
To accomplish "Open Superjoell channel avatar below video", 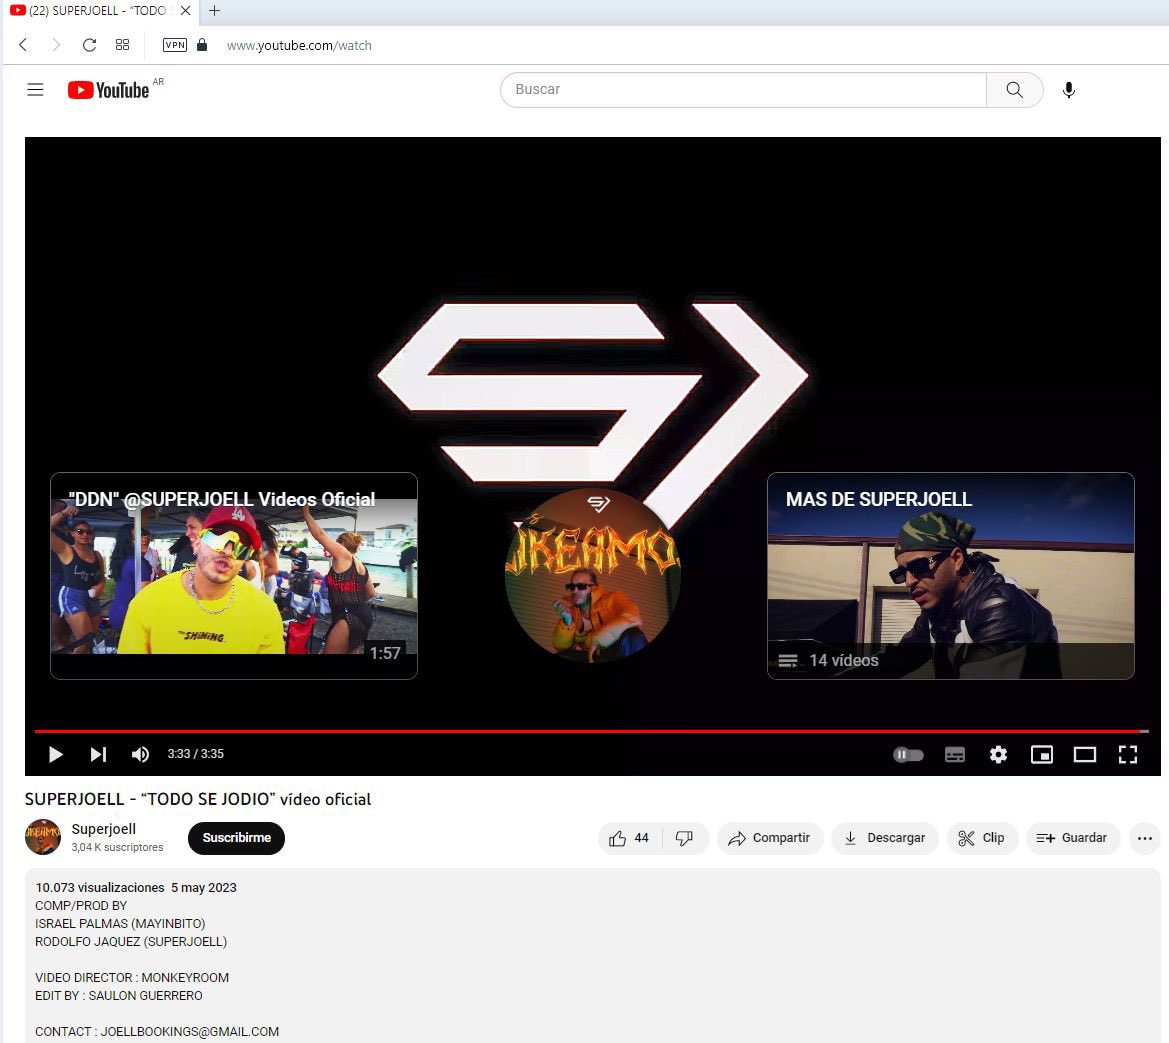I will coord(42,836).
